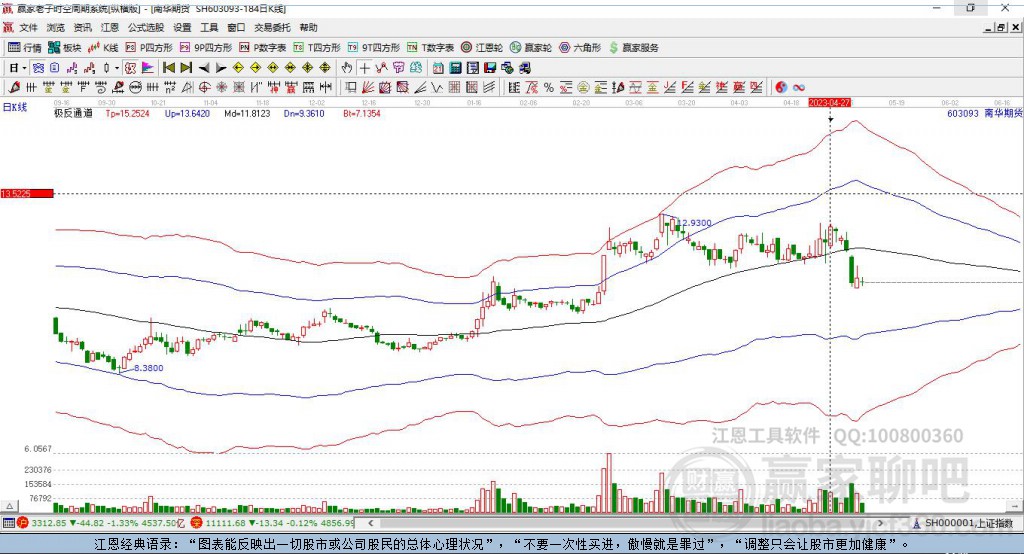Select the red pencil drawing tool
Image resolution: width=1024 pixels, height=554 pixels.
click(x=14, y=87)
